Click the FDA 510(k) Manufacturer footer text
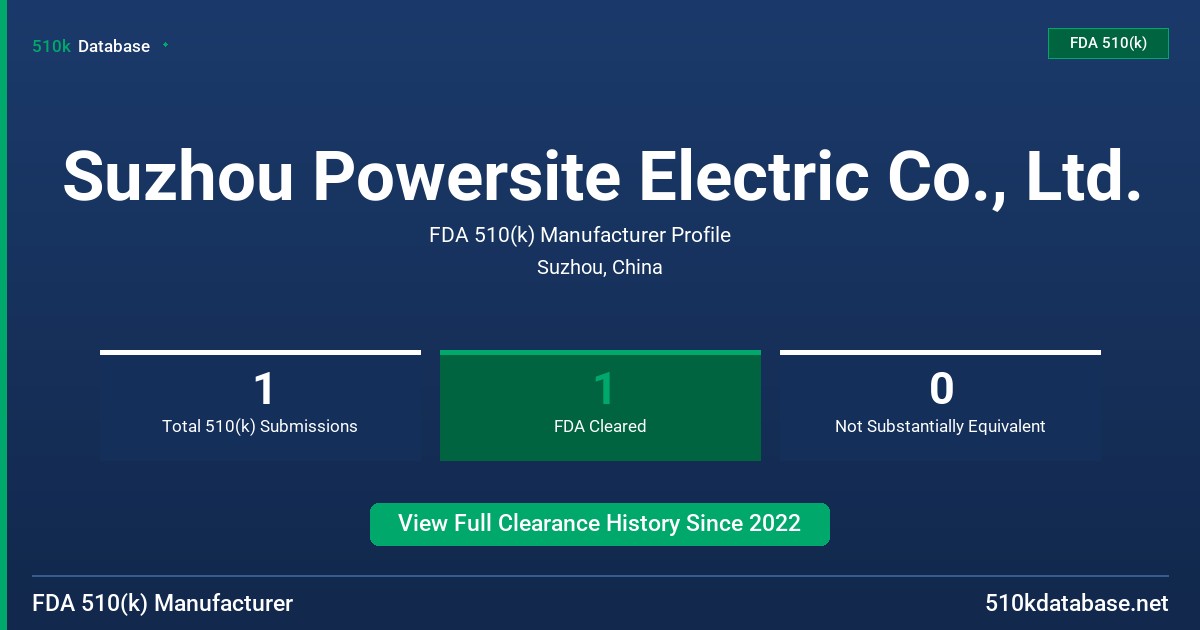Screen dimensions: 1200x630 pos(163,603)
